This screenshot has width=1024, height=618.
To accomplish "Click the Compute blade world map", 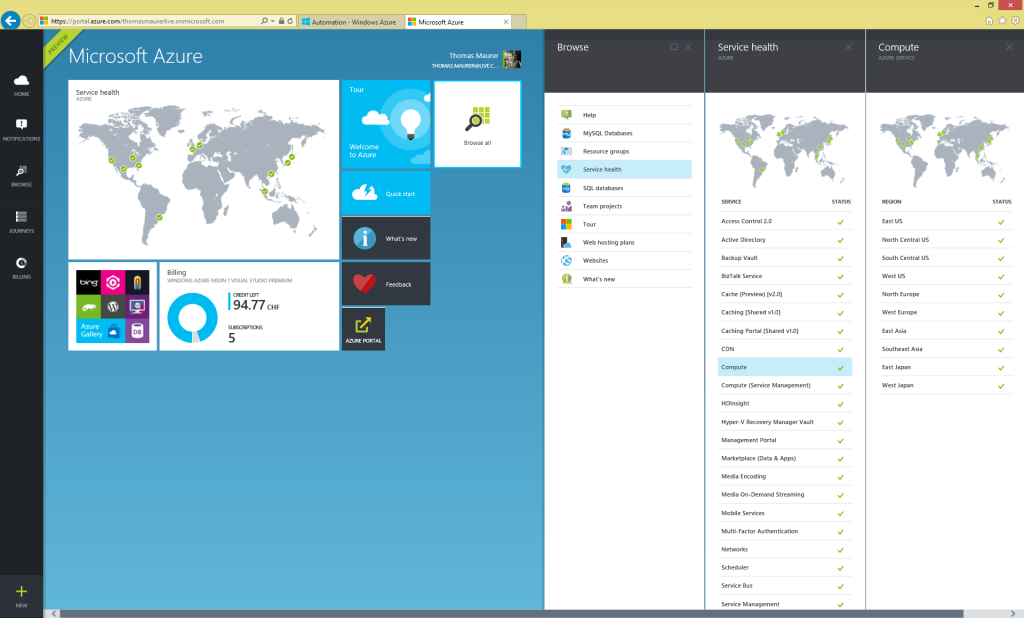I will 945,150.
